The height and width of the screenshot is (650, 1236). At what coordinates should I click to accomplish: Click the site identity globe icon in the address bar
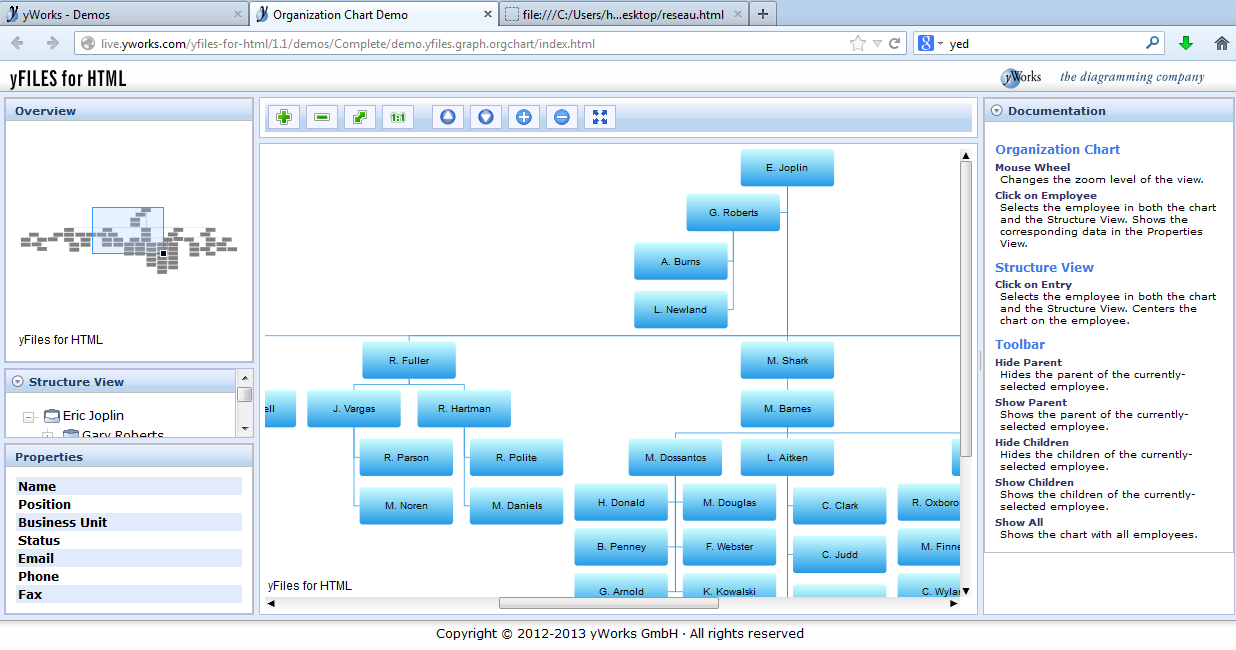pyautogui.click(x=88, y=44)
